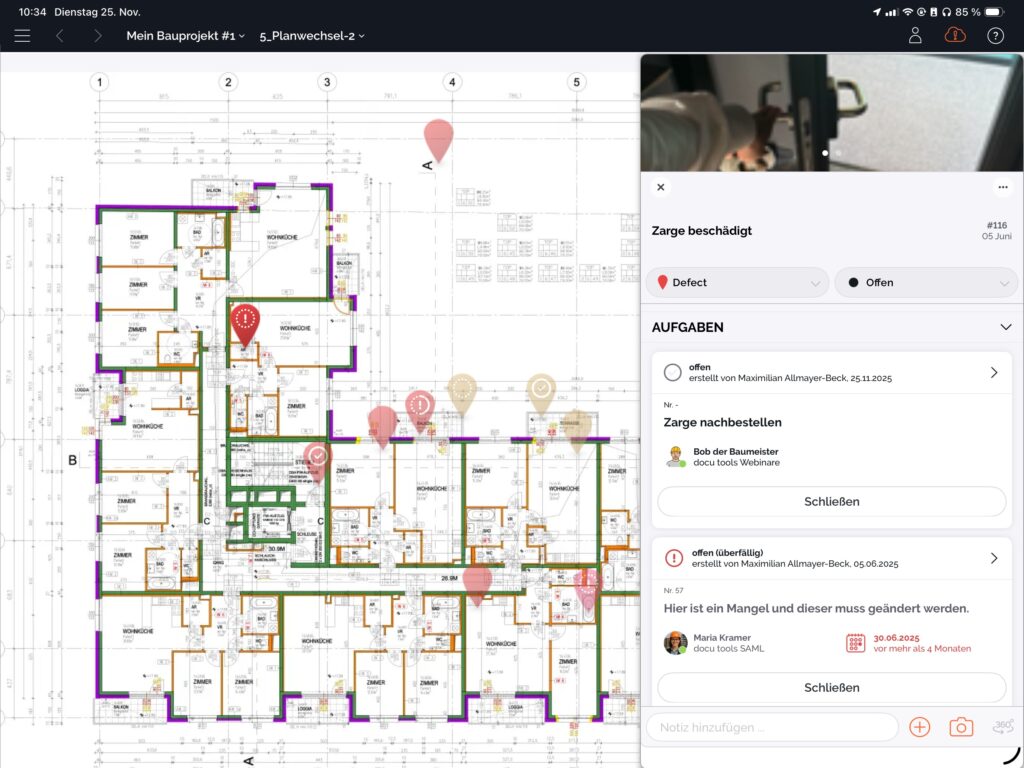Check the open circle on Zarge nachbestellen task
This screenshot has width=1024, height=768.
[x=673, y=372]
